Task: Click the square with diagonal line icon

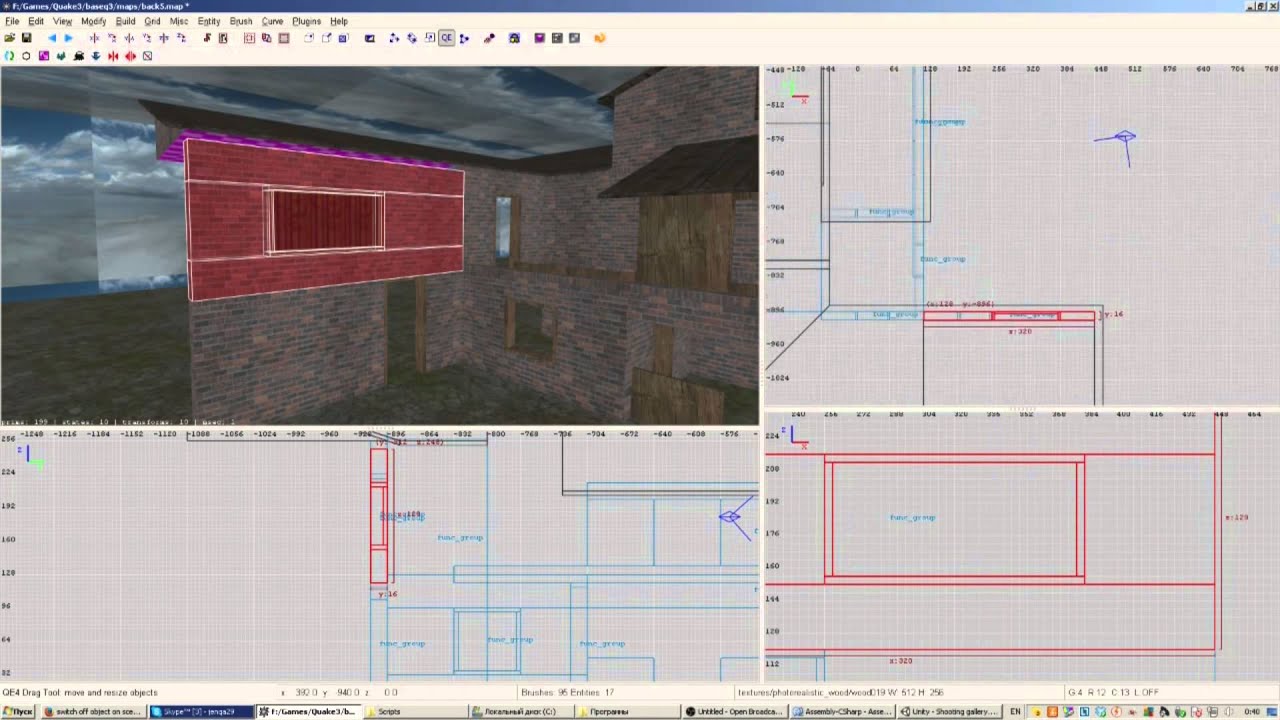Action: [147, 56]
